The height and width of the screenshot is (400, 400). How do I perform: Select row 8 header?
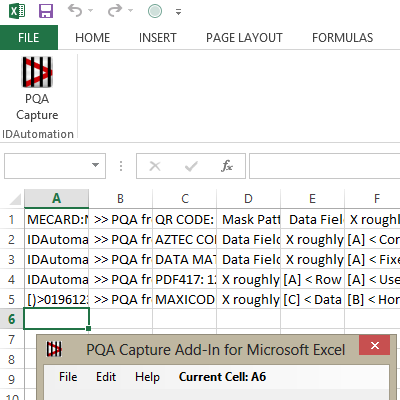(x=12, y=359)
